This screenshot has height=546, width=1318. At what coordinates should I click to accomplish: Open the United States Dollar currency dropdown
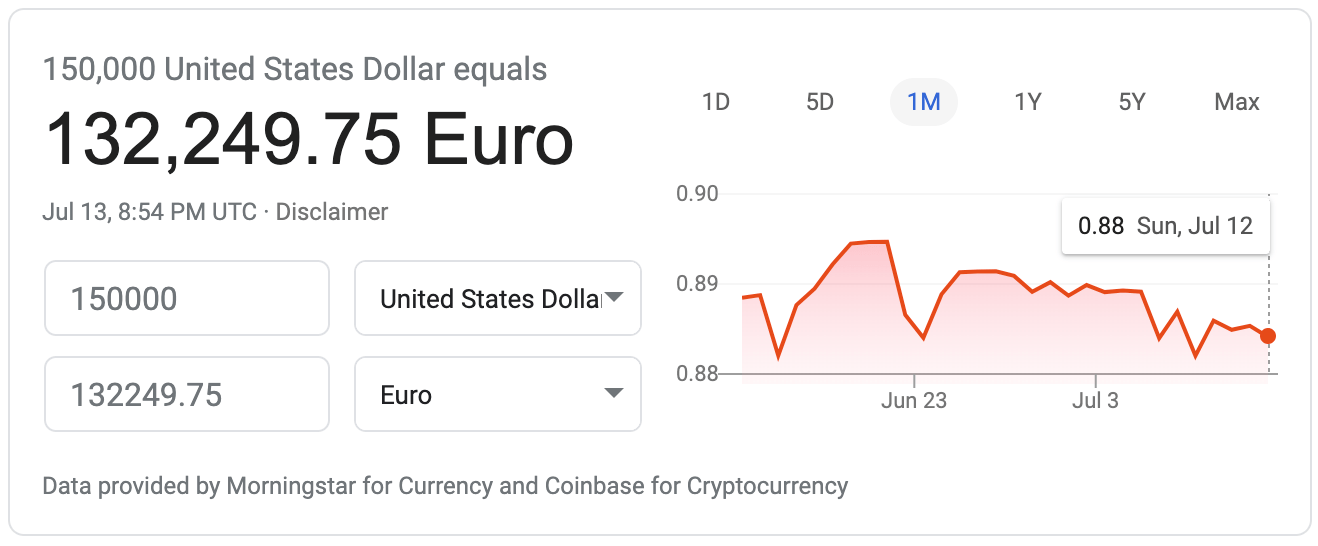click(x=498, y=298)
